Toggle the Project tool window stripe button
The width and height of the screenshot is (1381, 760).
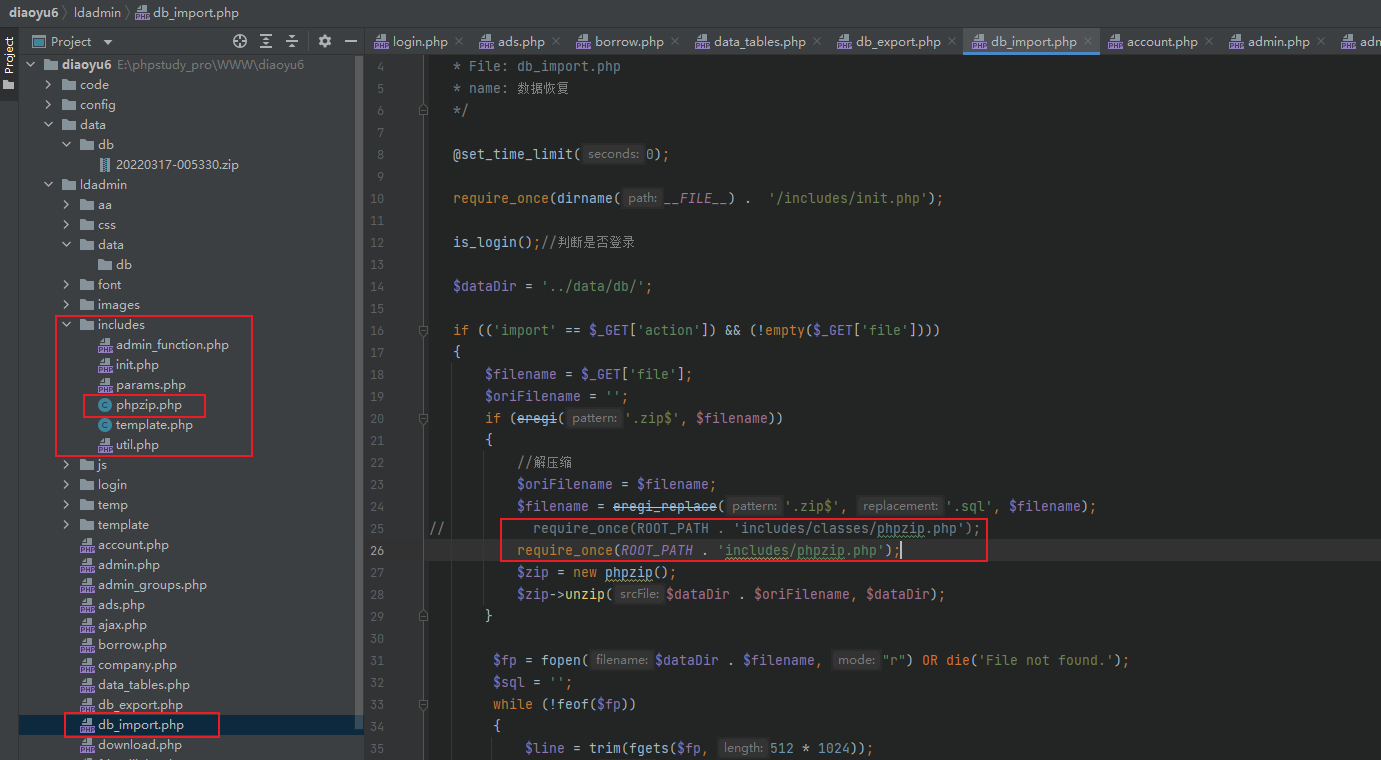[9, 57]
